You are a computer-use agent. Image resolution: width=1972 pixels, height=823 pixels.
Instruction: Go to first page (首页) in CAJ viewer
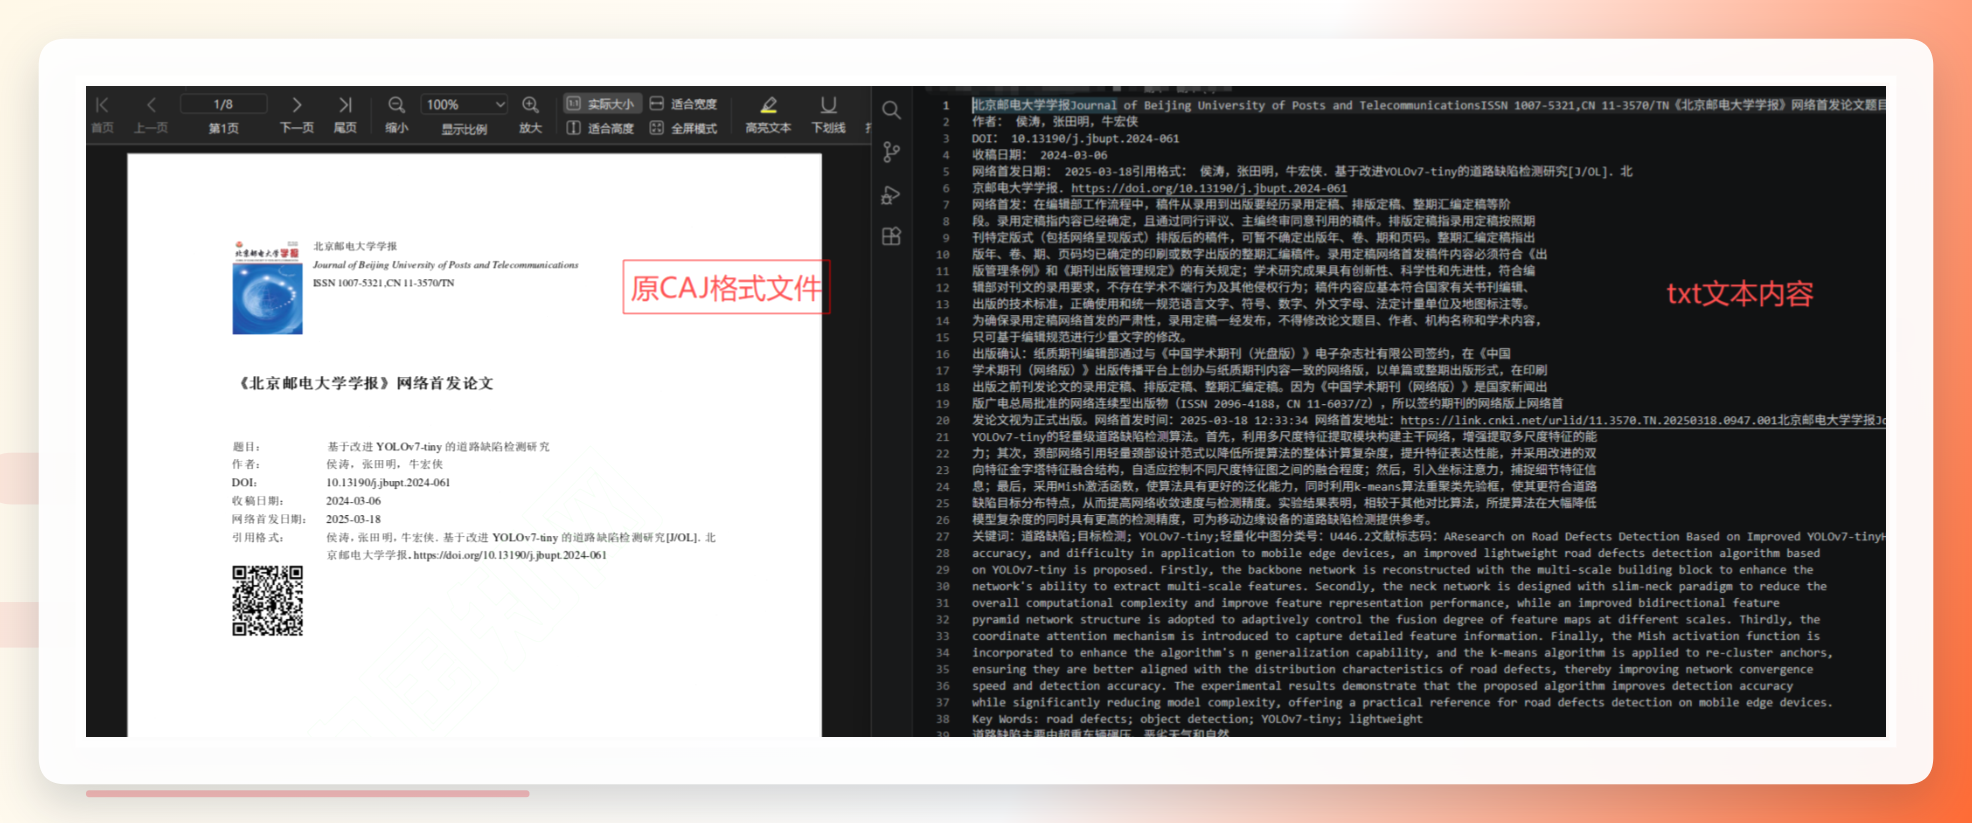(102, 114)
